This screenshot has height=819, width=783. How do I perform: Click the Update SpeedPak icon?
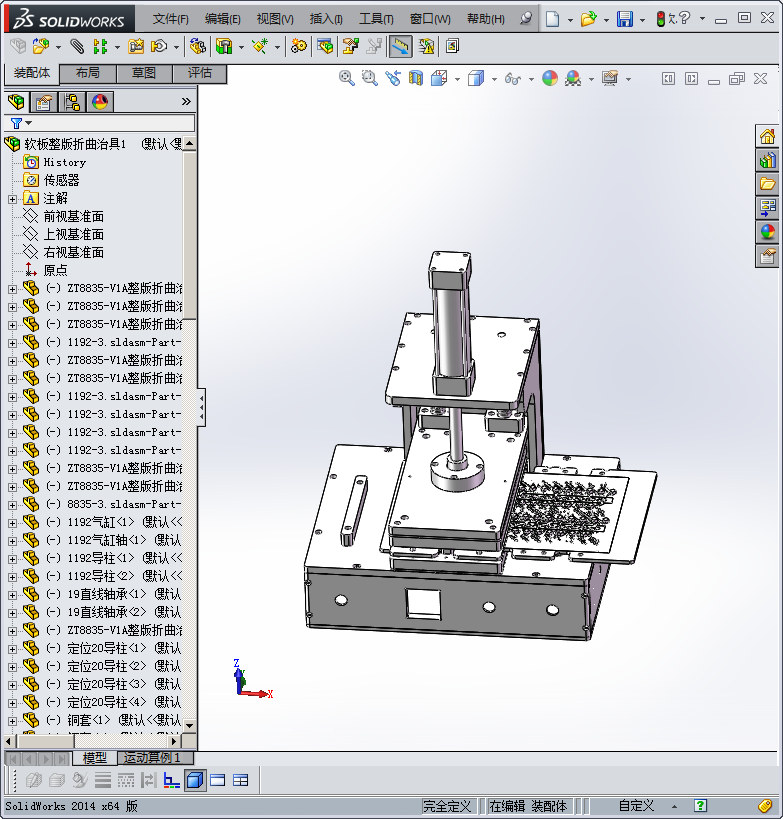tap(426, 46)
